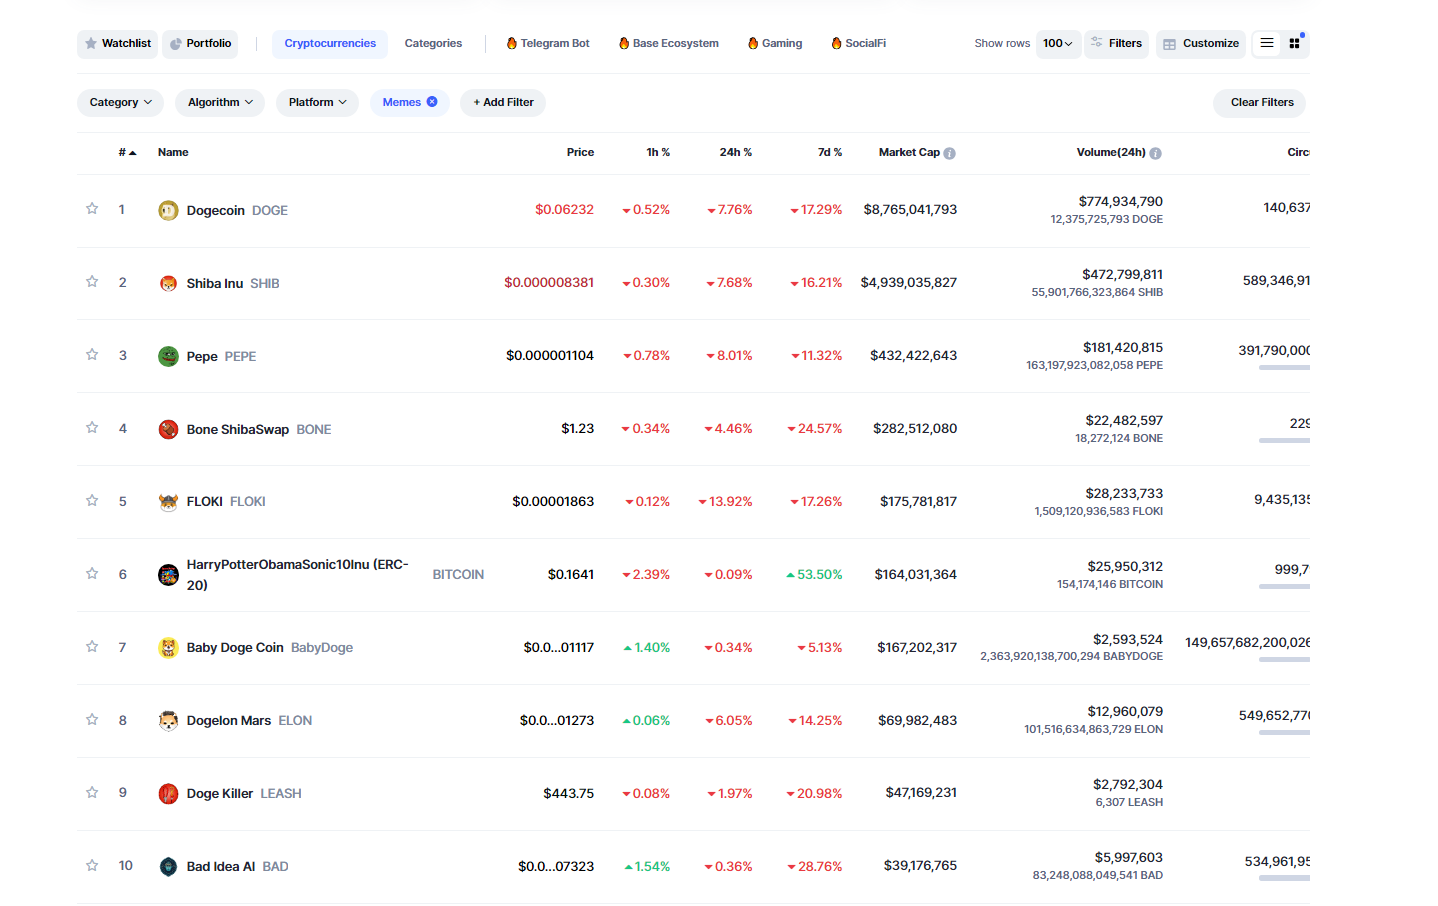Star Dogecoin to add to watchlist
Image resolution: width=1438 pixels, height=906 pixels.
click(92, 209)
